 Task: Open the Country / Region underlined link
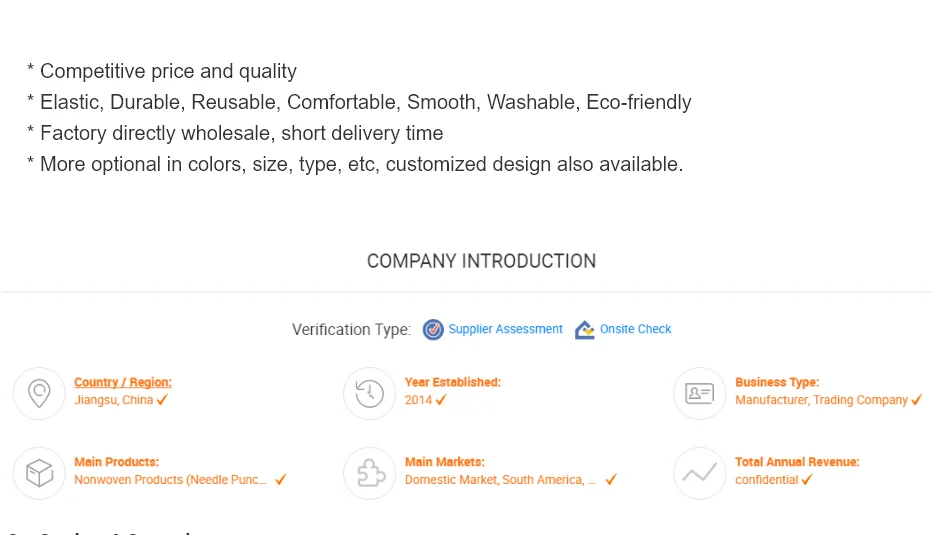click(123, 382)
